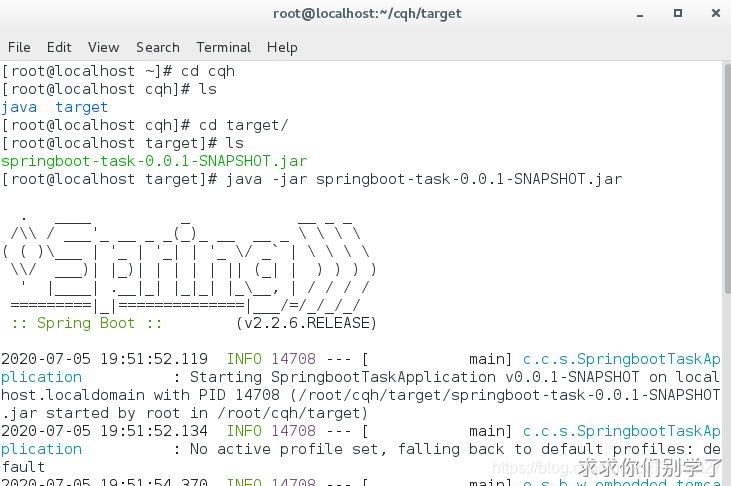
Task: Open the Help menu
Action: click(282, 48)
